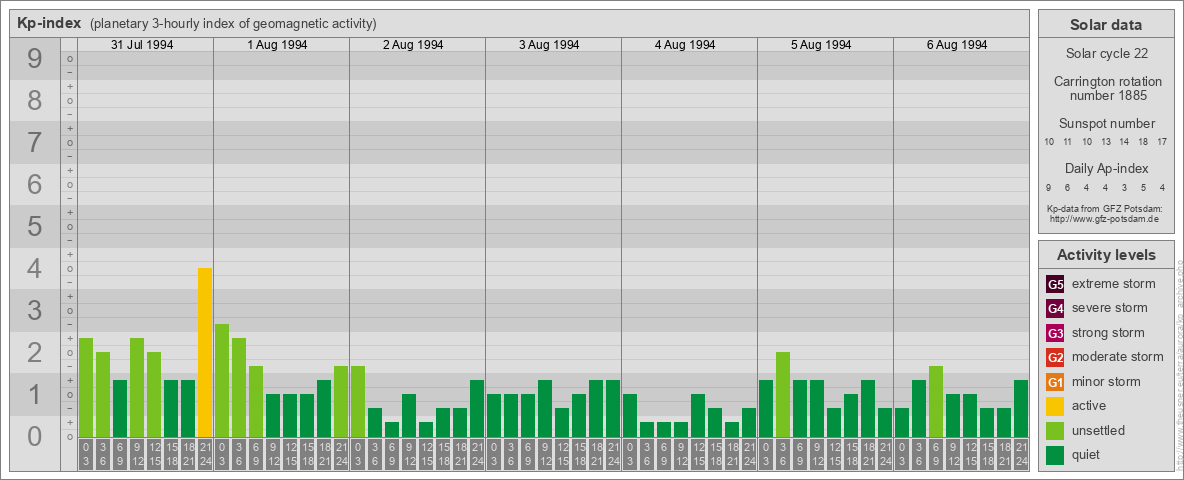The image size is (1184, 480).
Task: Click the G3 strong storm badge
Action: pos(1055,333)
